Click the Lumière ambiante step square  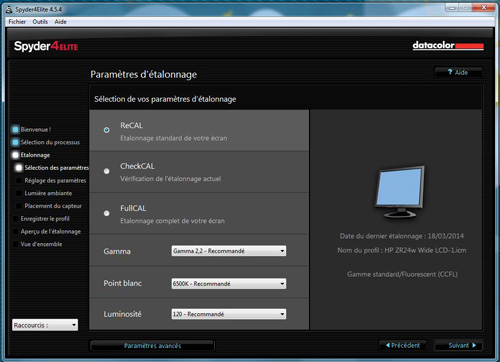click(19, 193)
